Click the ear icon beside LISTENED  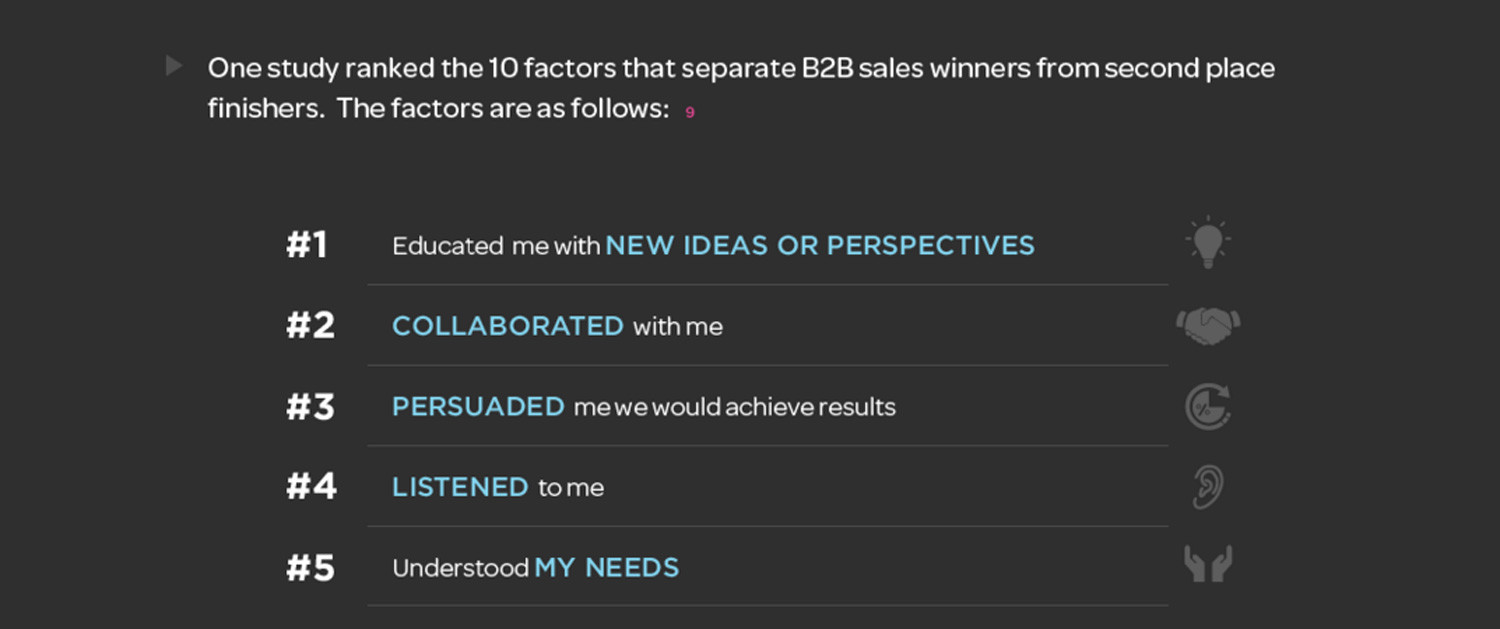tap(1208, 487)
